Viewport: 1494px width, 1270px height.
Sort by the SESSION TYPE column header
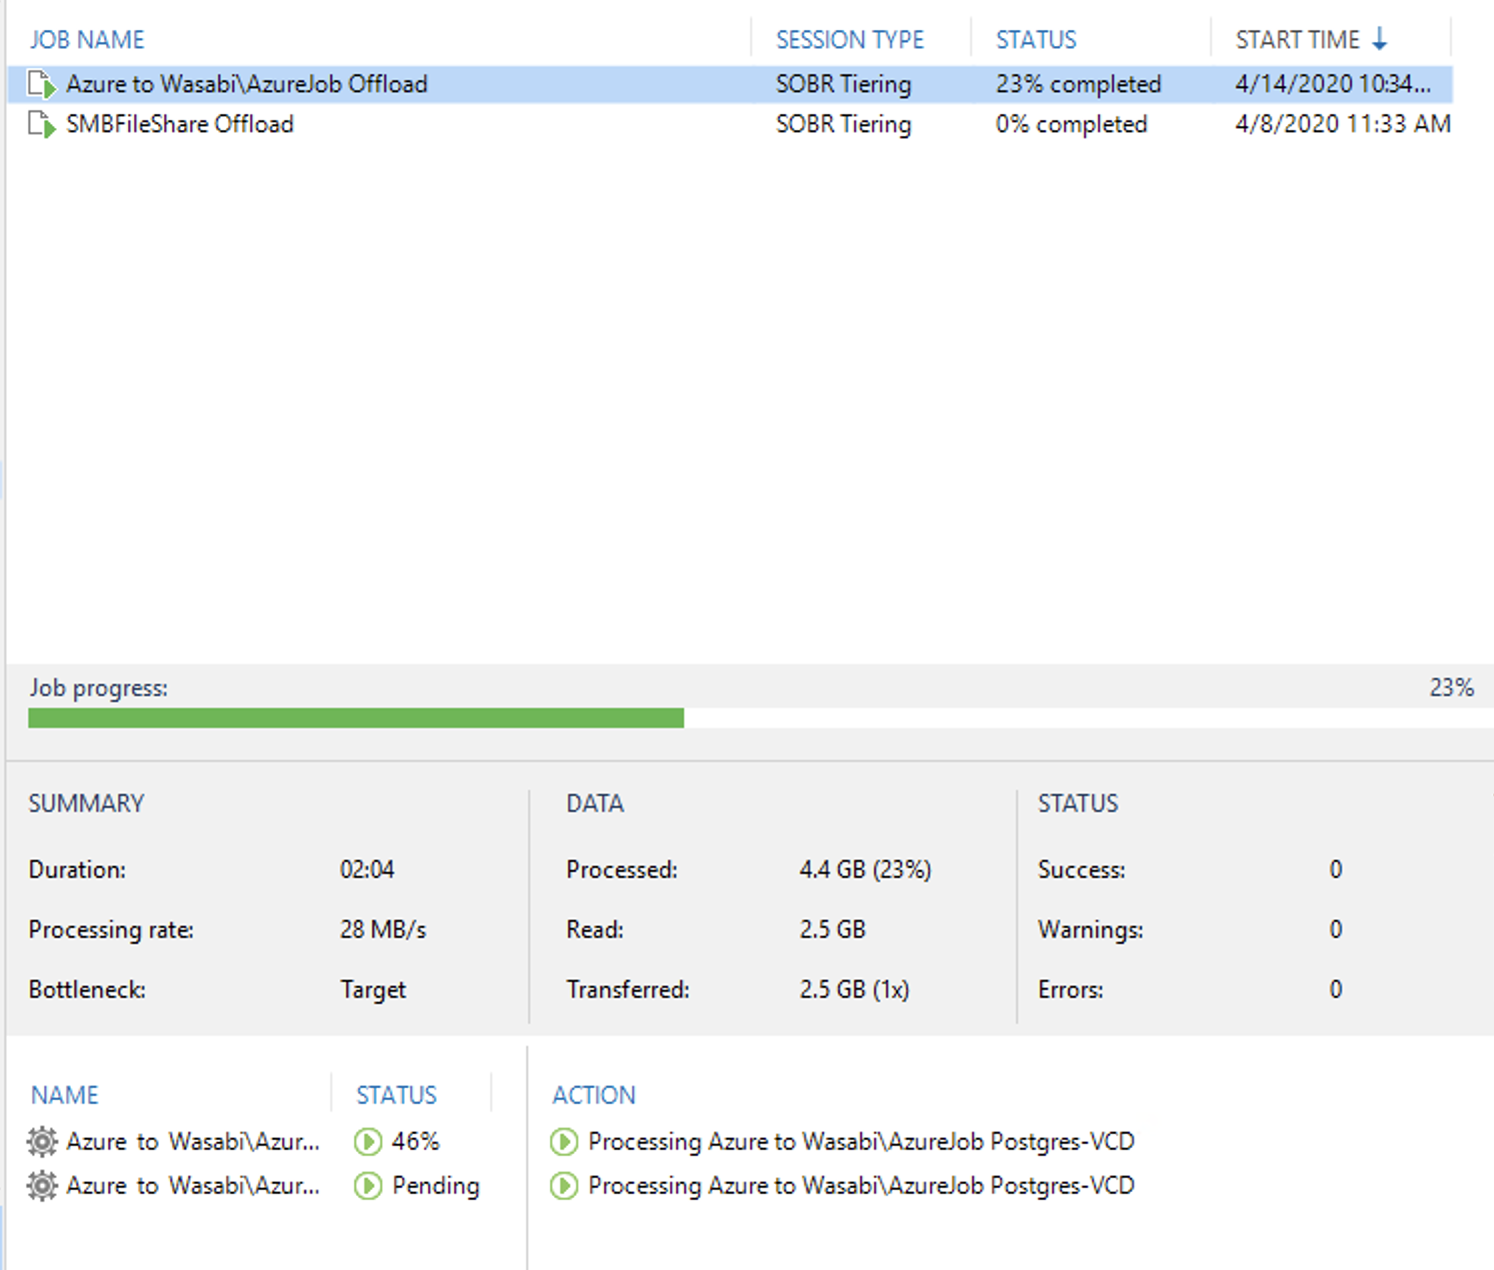pyautogui.click(x=850, y=40)
